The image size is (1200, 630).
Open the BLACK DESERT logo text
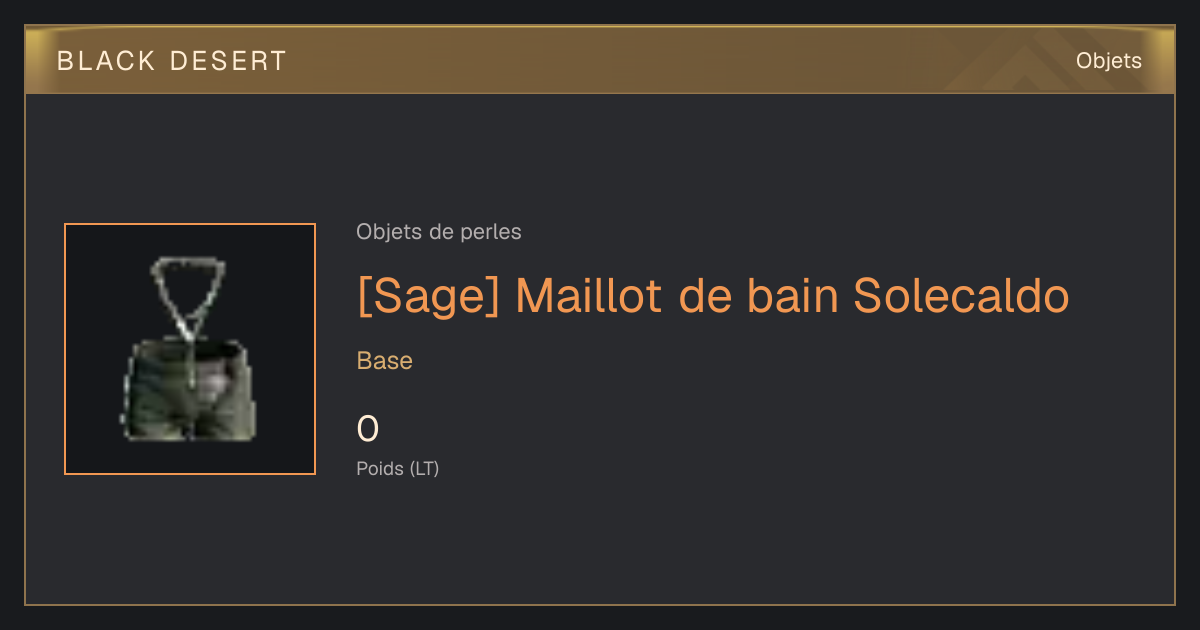point(172,61)
